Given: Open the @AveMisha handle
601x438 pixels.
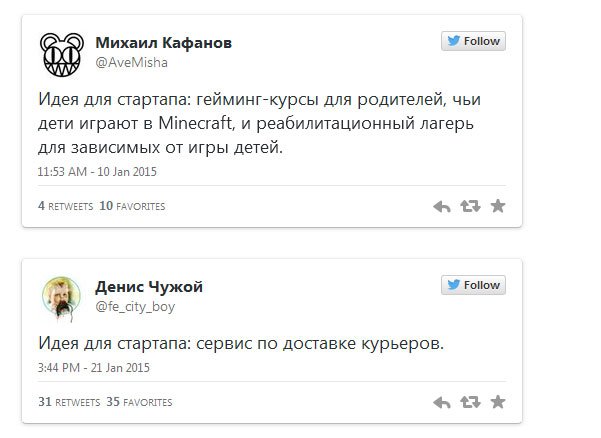Looking at the screenshot, I should 131,62.
